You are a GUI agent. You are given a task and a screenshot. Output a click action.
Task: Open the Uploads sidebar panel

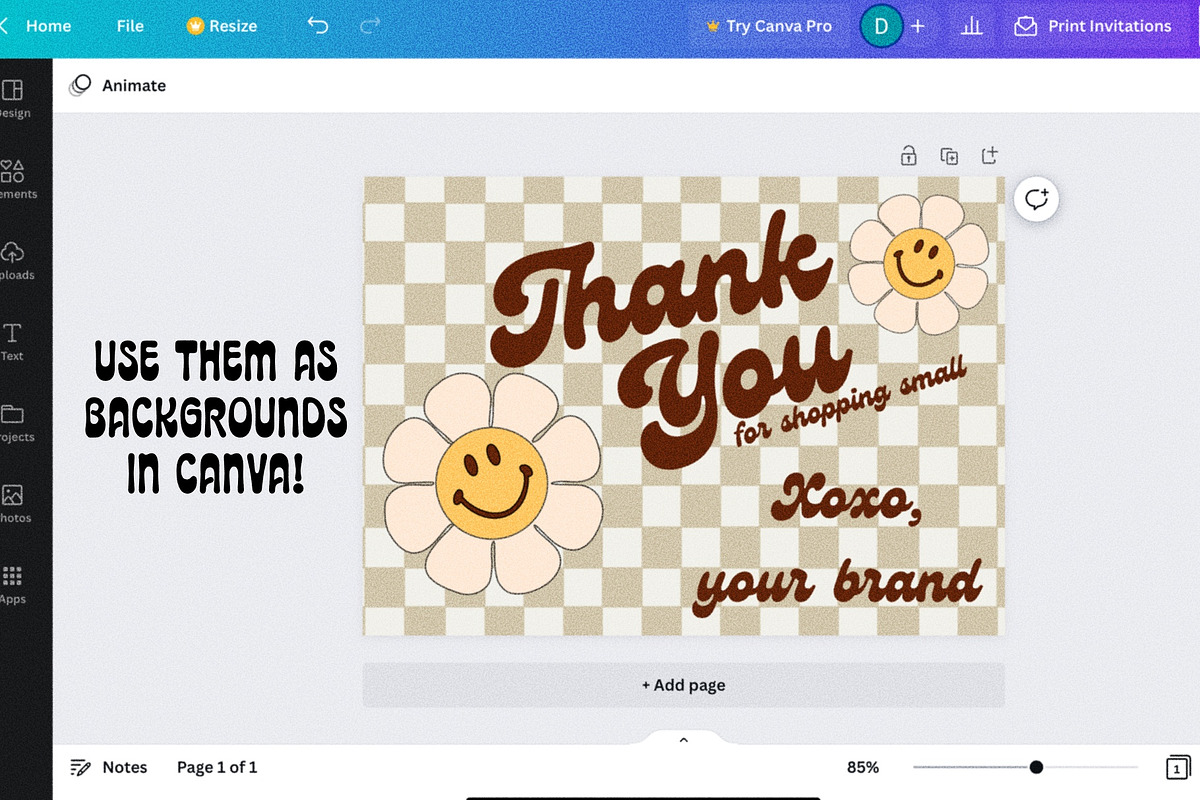(14, 261)
